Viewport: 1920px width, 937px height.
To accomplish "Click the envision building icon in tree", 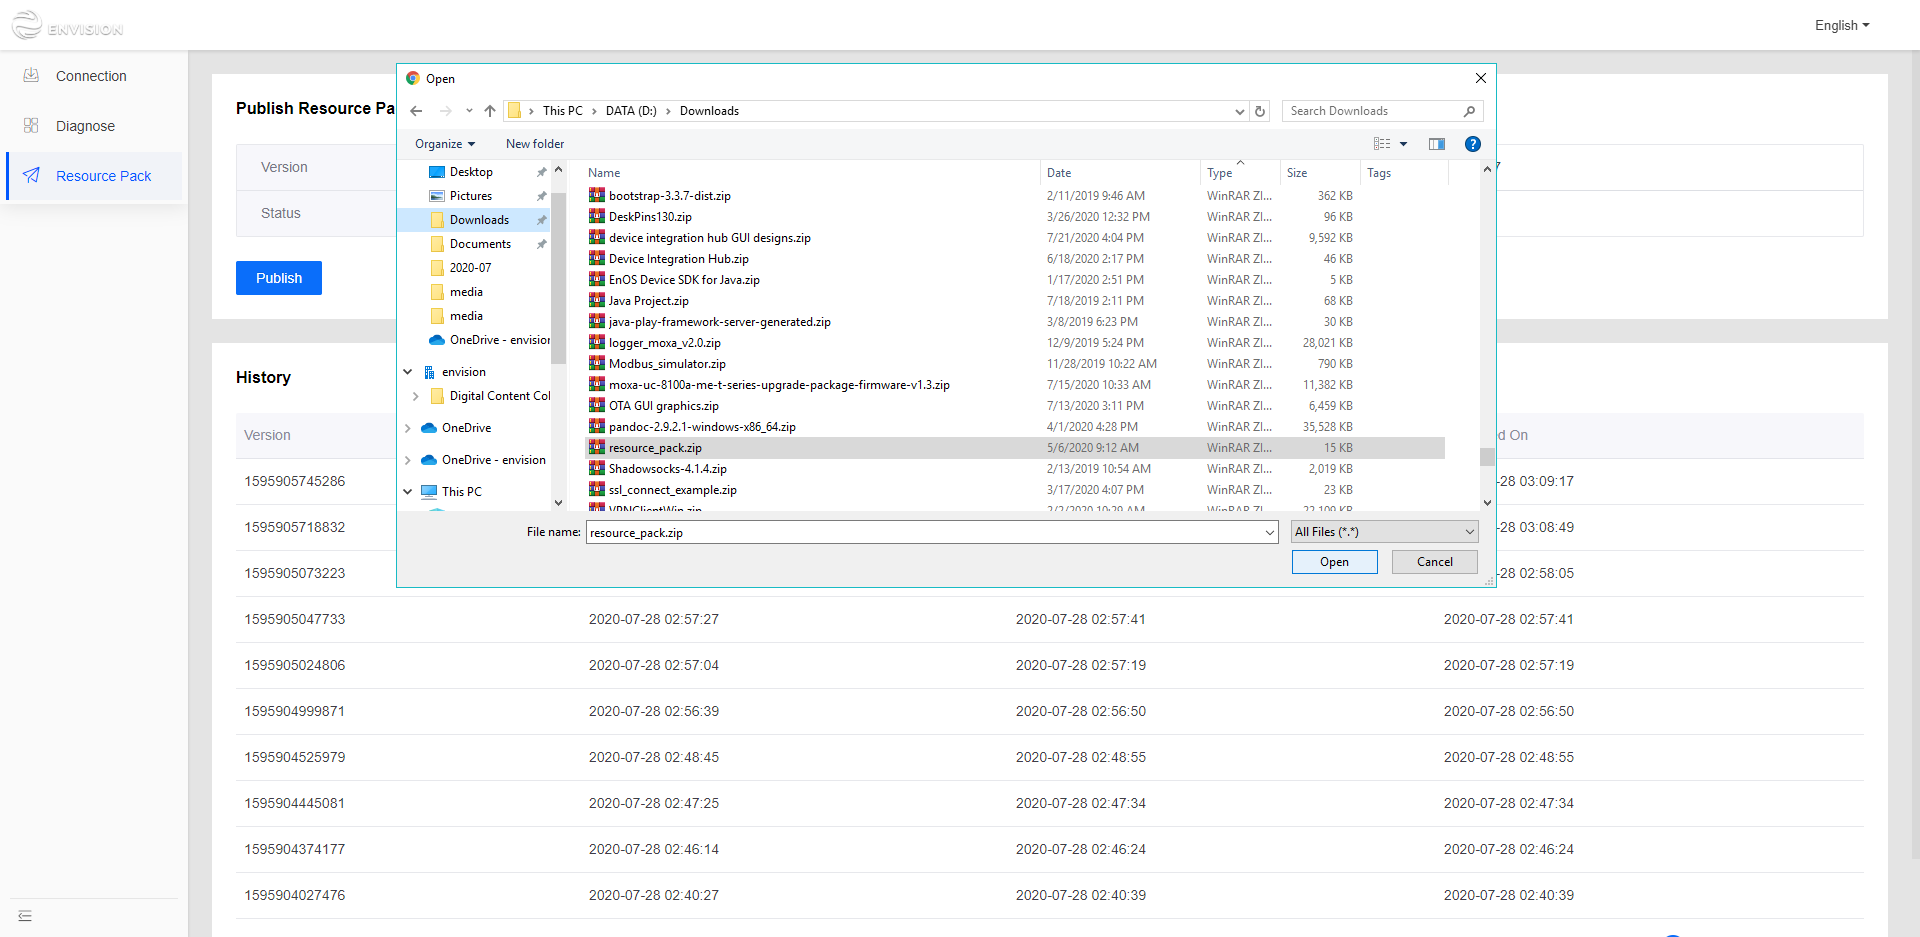I will 429,372.
